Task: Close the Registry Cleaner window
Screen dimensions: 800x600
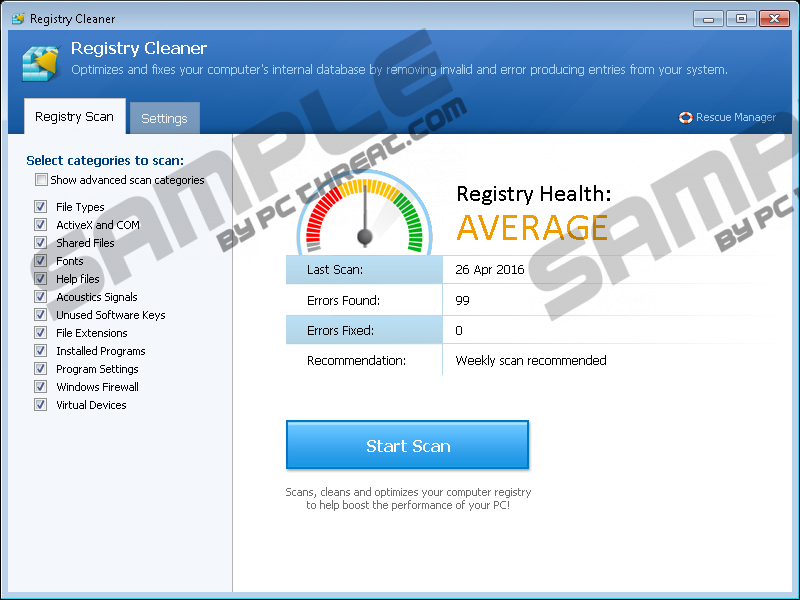Action: tap(774, 19)
